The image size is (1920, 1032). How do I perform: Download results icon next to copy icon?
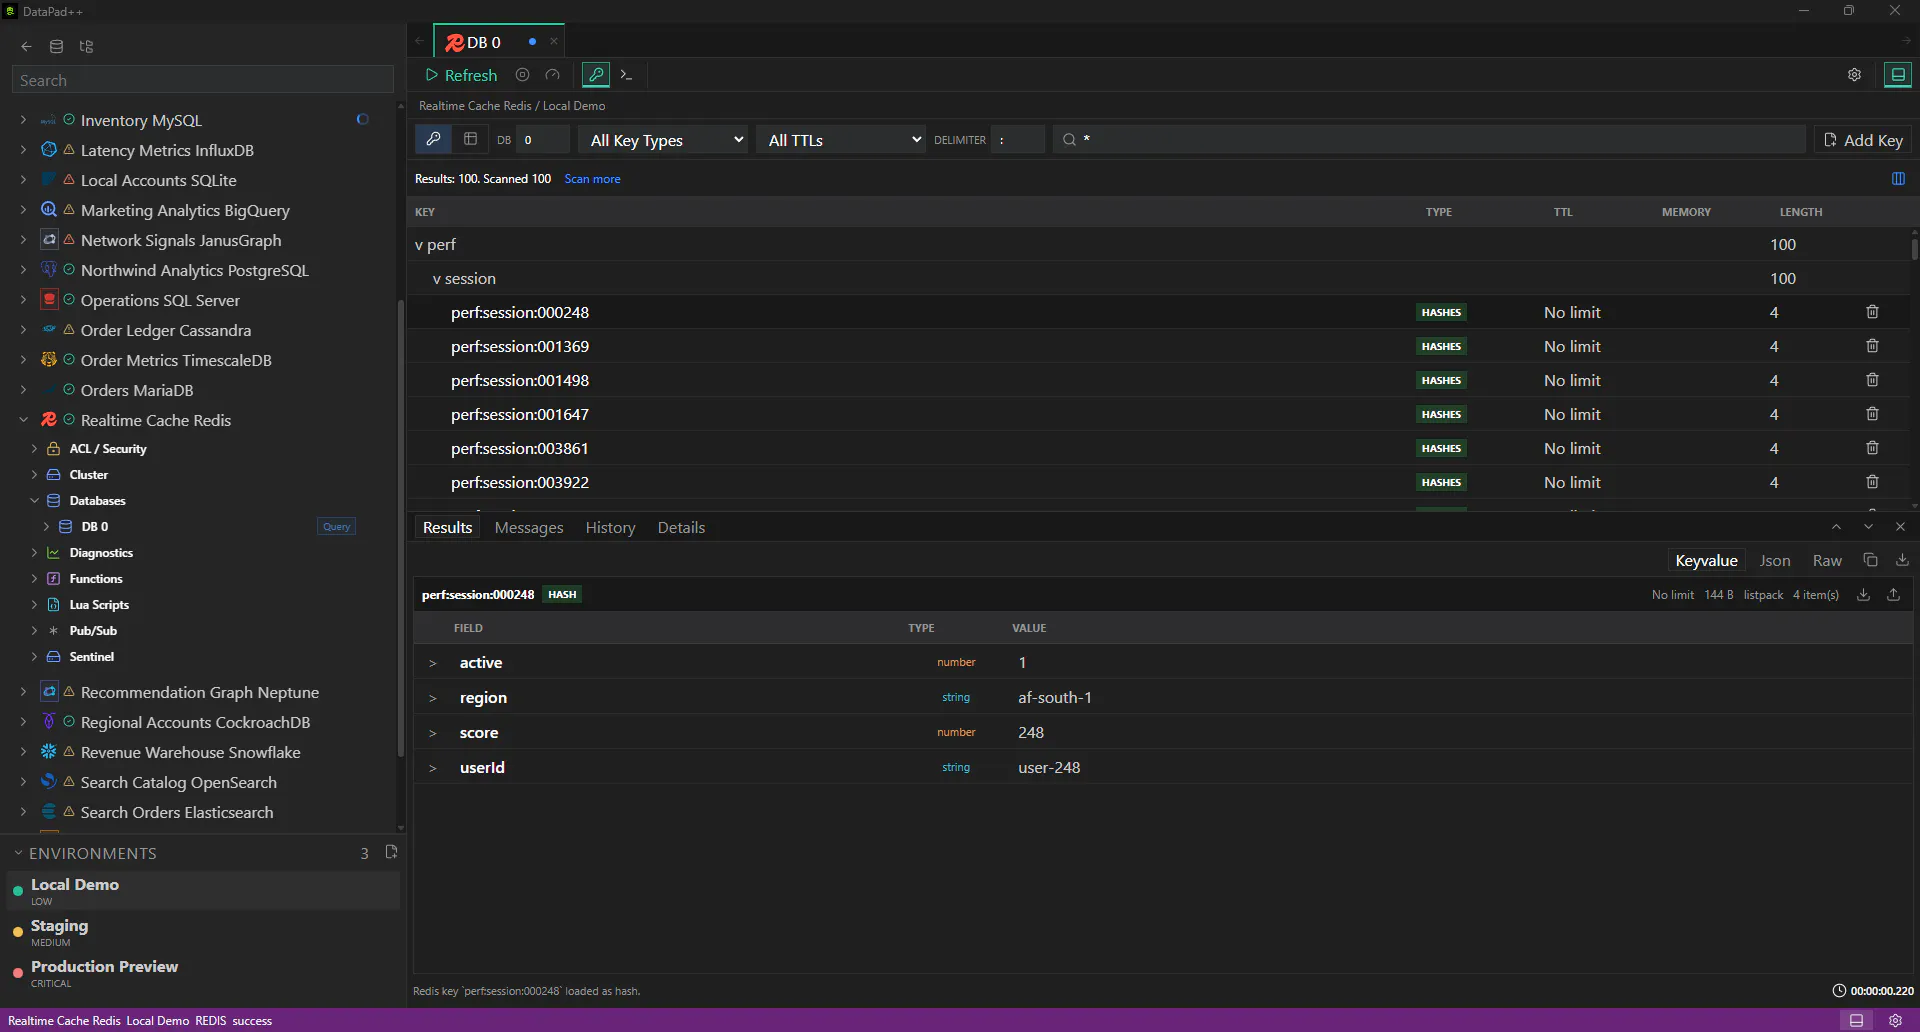(1902, 560)
